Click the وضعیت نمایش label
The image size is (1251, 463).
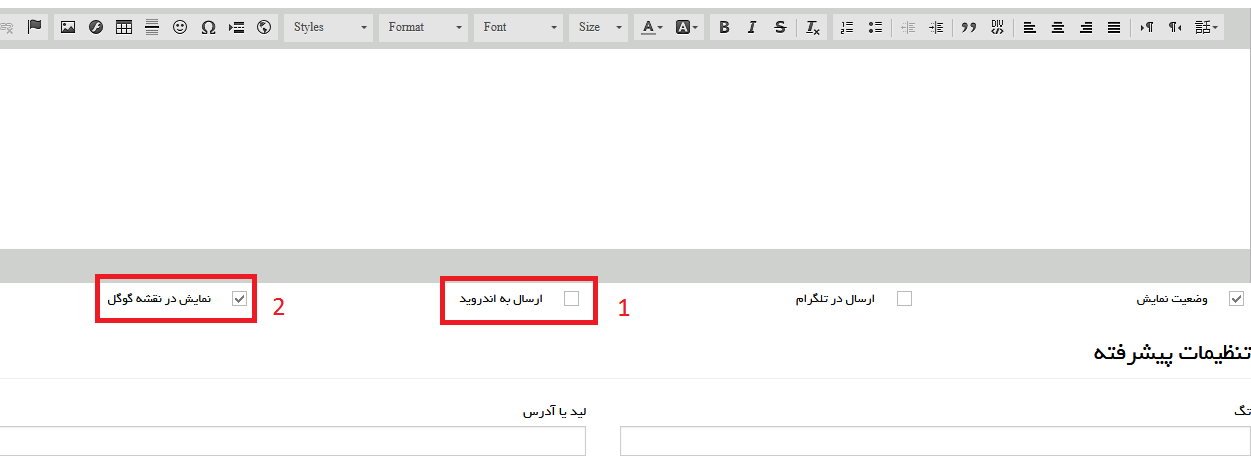tap(1171, 299)
